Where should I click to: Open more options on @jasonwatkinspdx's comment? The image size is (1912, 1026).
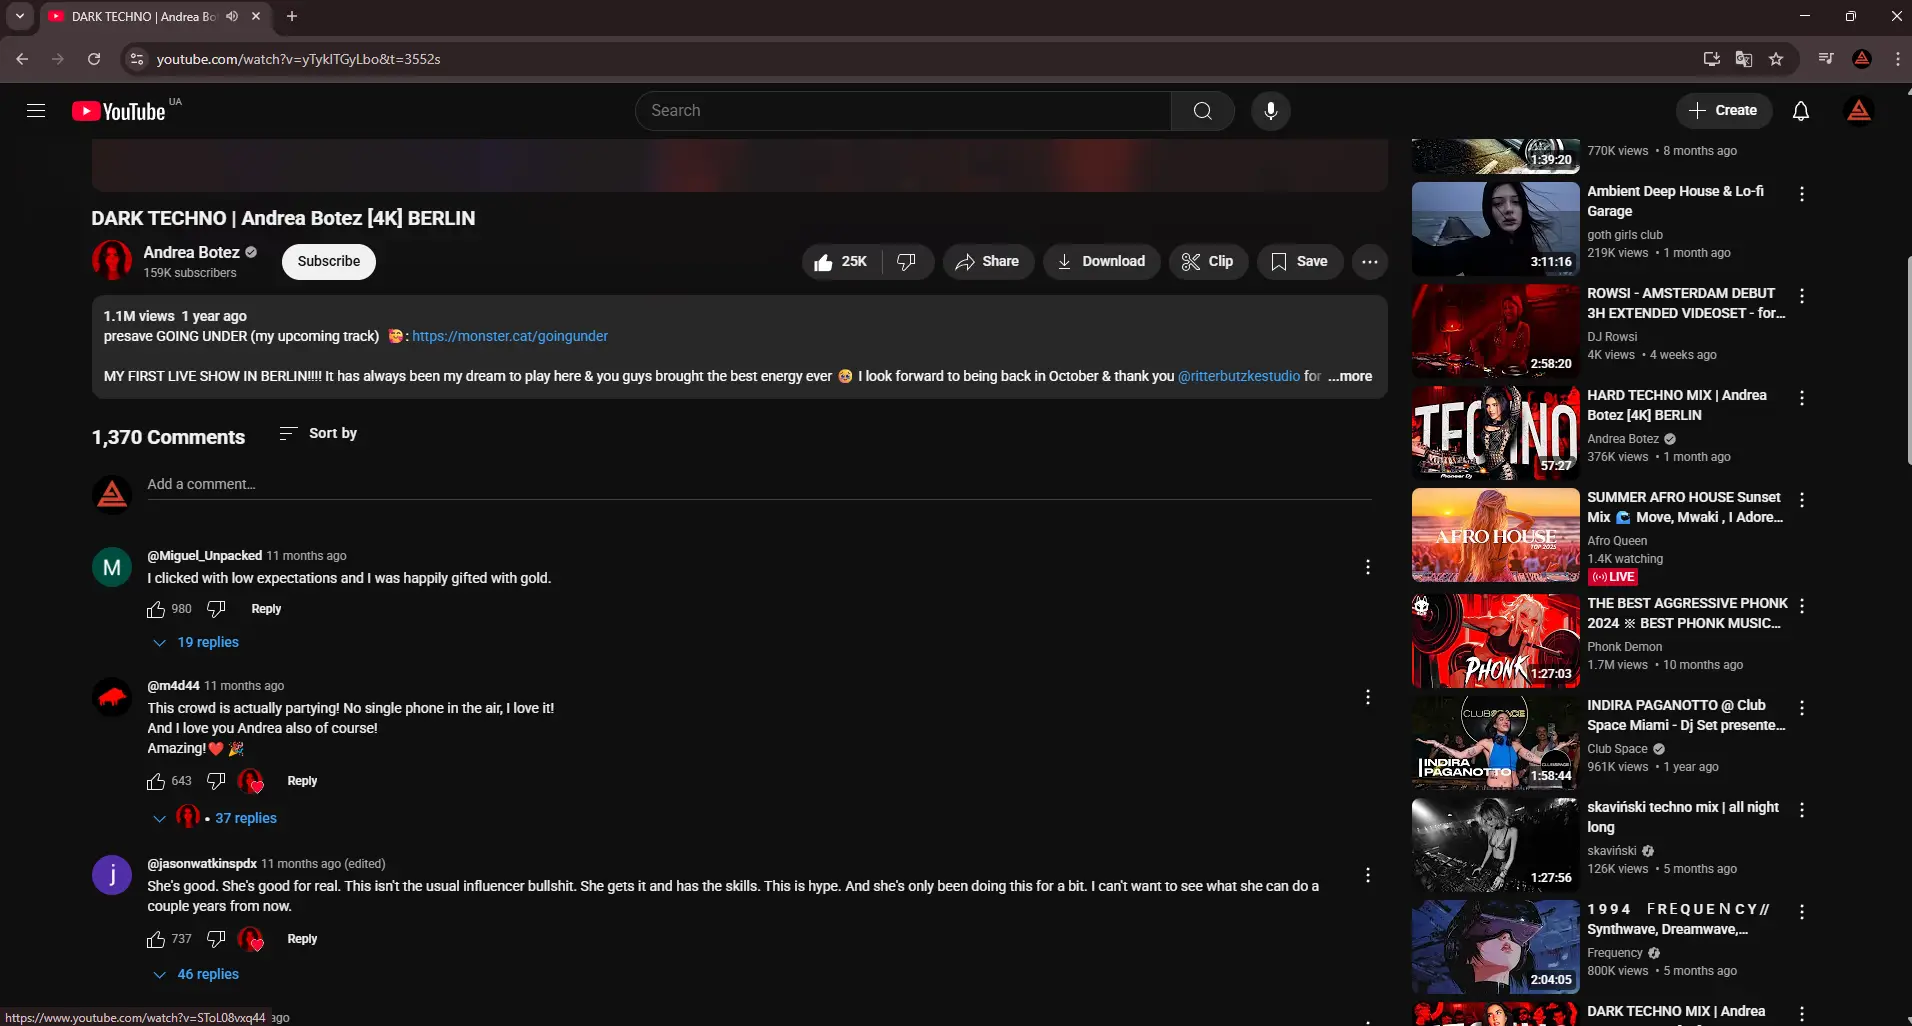(1367, 875)
